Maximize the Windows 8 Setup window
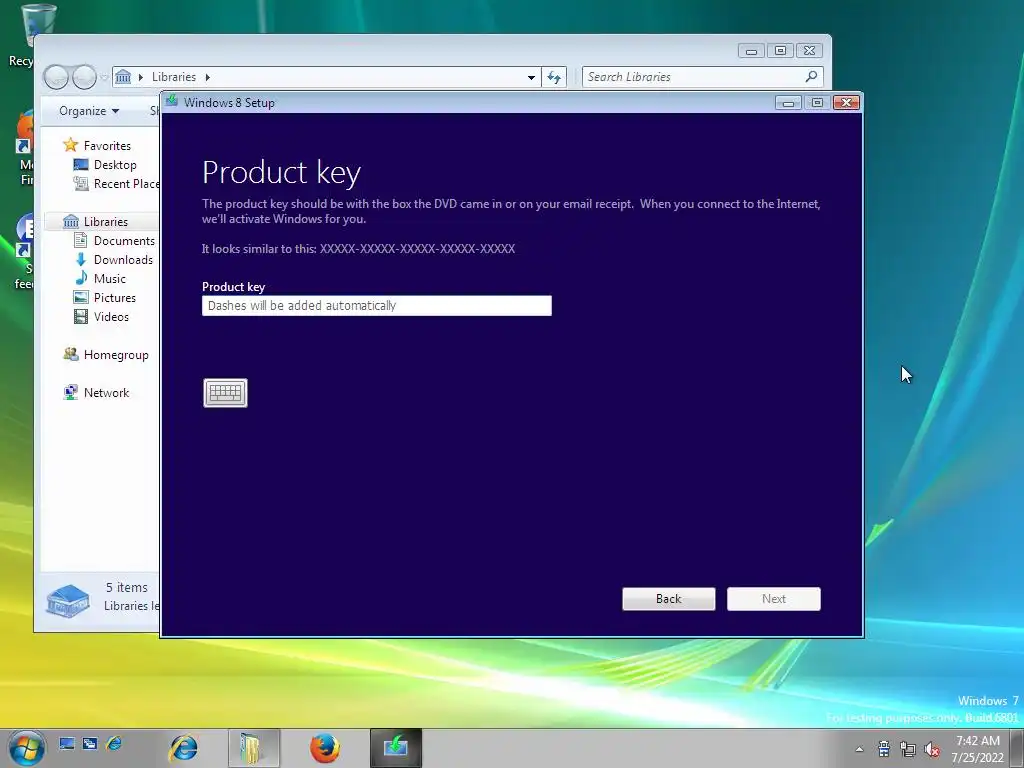This screenshot has width=1024, height=768. (817, 103)
